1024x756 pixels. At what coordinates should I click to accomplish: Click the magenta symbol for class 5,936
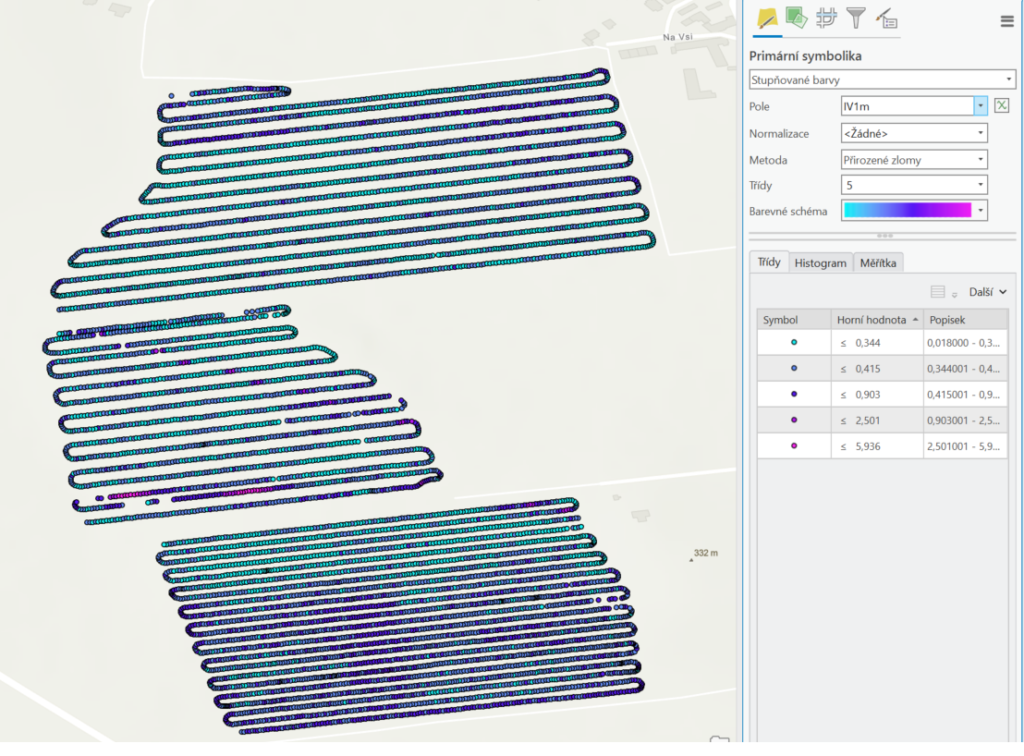(x=794, y=445)
